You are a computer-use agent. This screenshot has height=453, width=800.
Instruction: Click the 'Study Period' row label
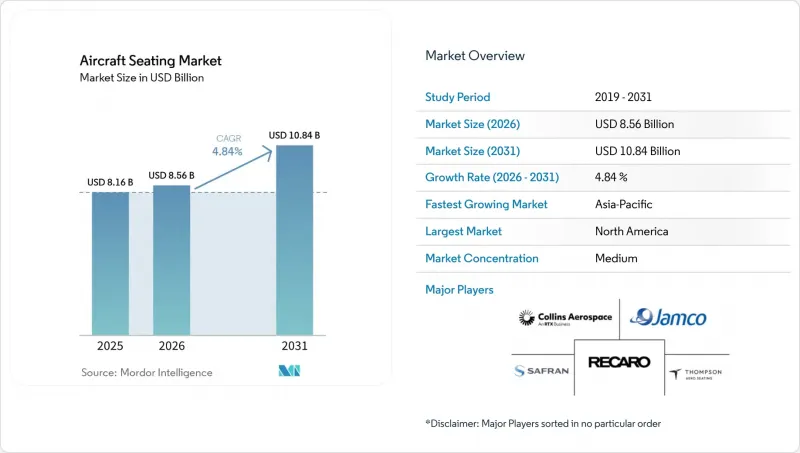click(458, 97)
